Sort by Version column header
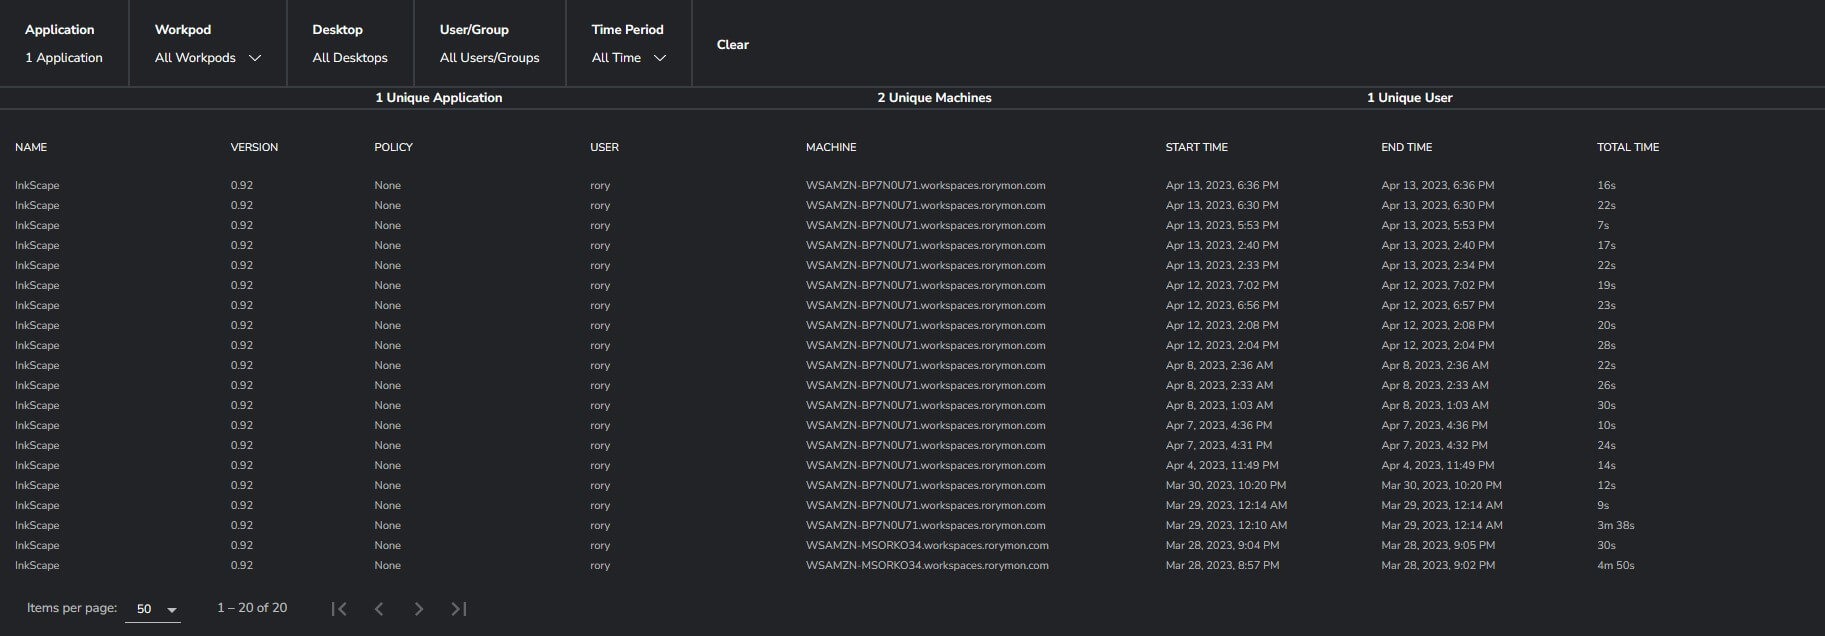Image resolution: width=1825 pixels, height=636 pixels. 254,147
